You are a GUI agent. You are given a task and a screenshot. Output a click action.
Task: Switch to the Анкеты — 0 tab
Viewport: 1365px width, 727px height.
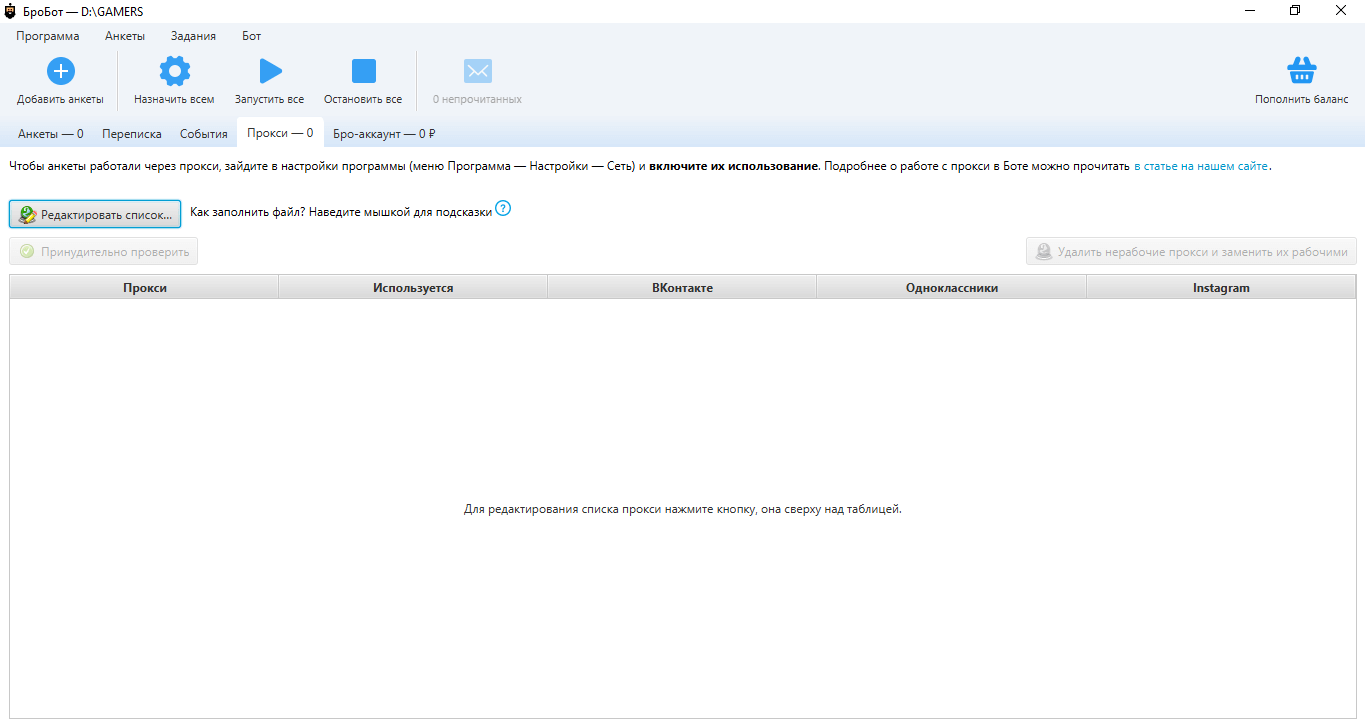[x=51, y=133]
